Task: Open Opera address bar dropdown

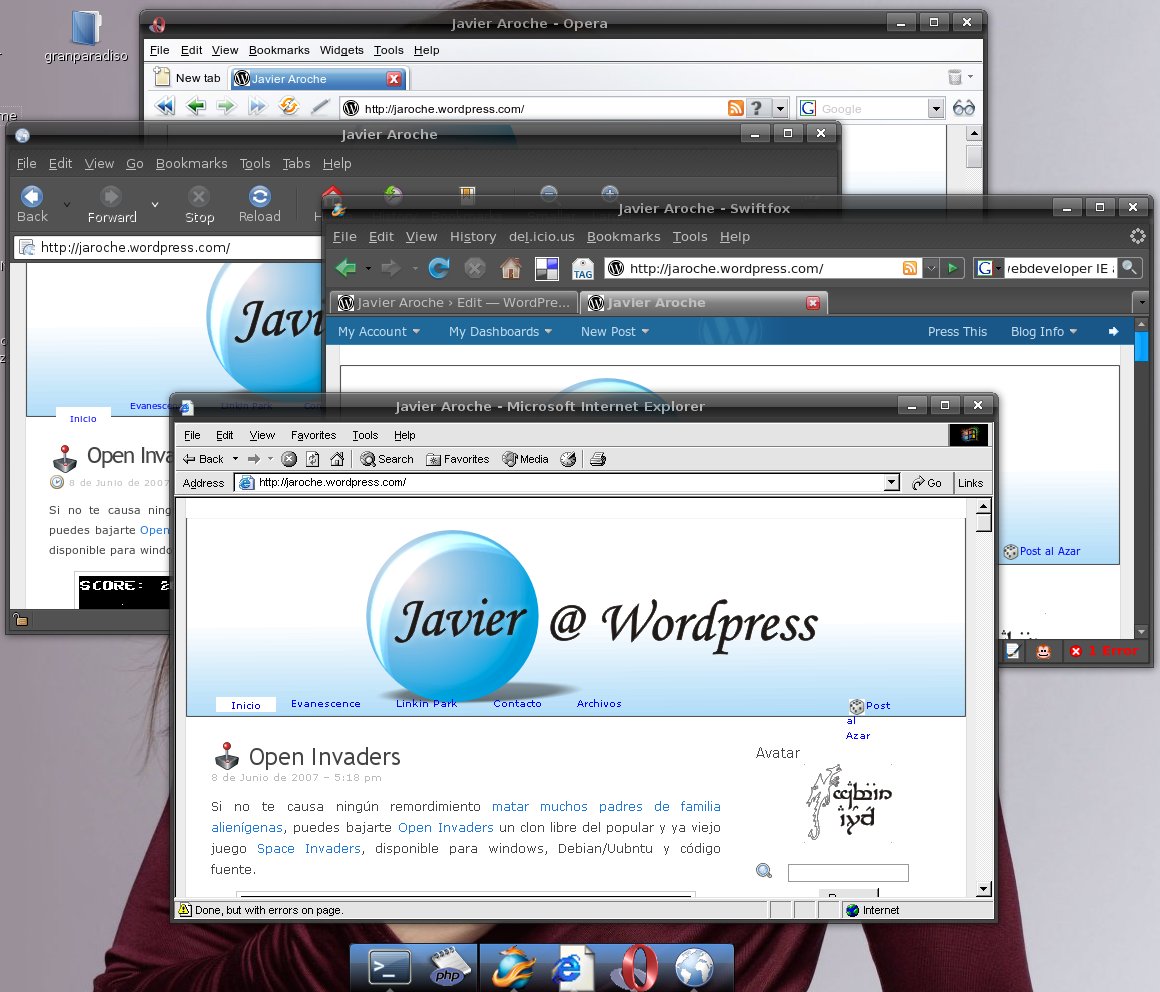Action: (x=780, y=109)
